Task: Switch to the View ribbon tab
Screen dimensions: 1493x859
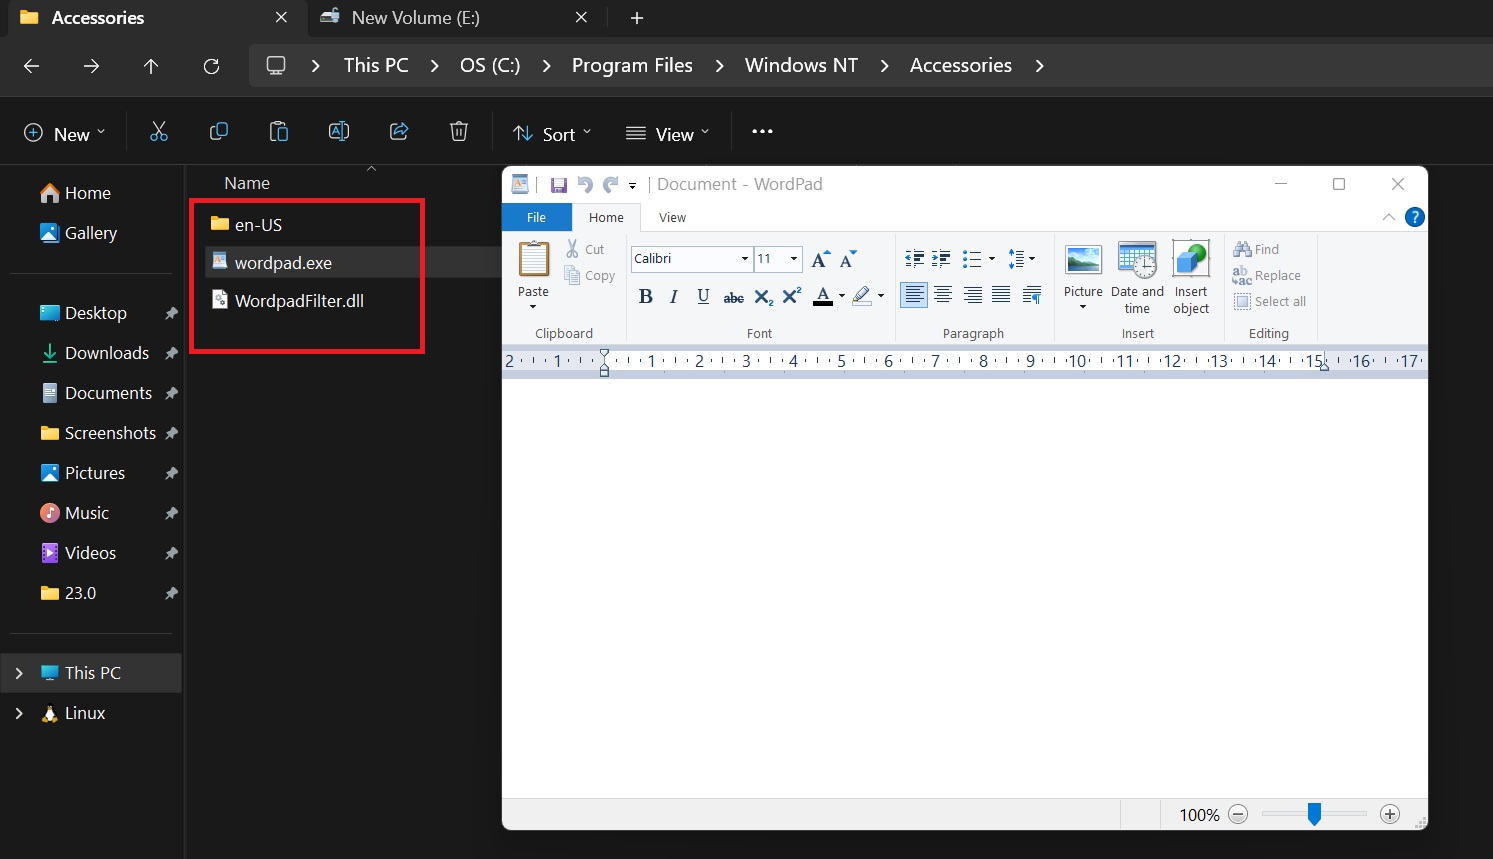Action: (x=671, y=217)
